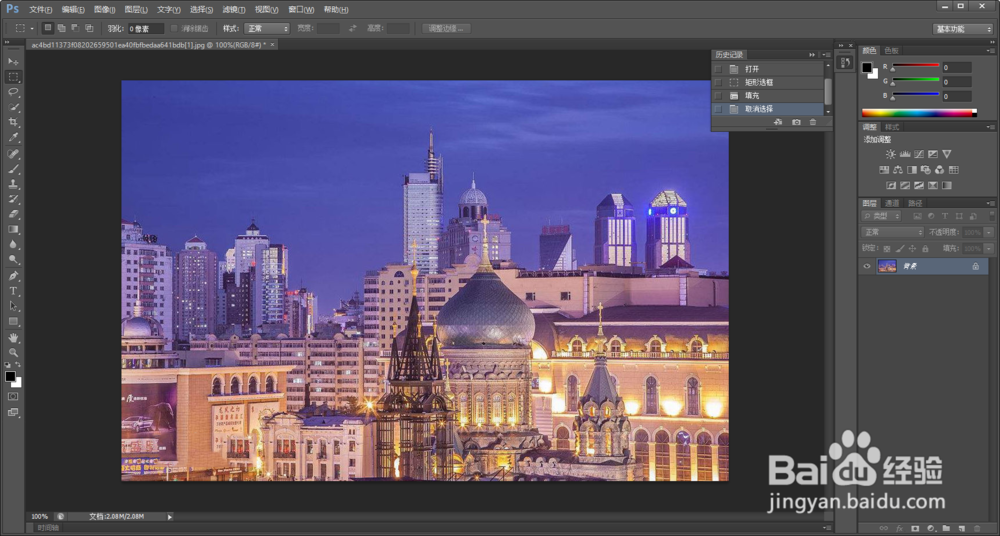Click the Screen Mode icon in toolbox

13,413
